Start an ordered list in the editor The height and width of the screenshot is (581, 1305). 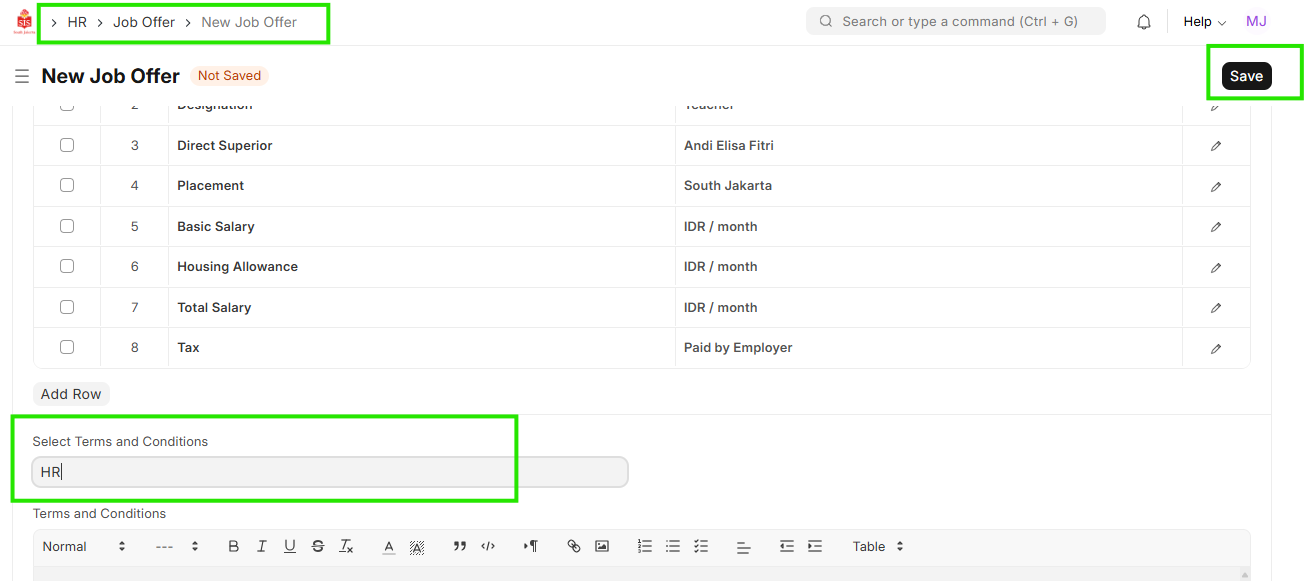point(645,546)
